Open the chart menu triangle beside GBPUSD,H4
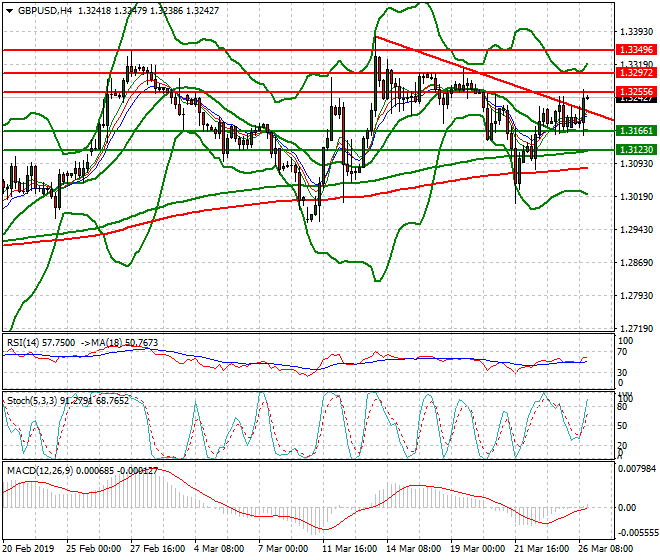The image size is (660, 560). tap(9, 11)
